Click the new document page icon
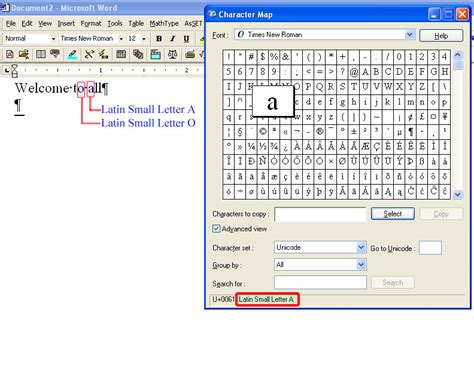 (10, 54)
